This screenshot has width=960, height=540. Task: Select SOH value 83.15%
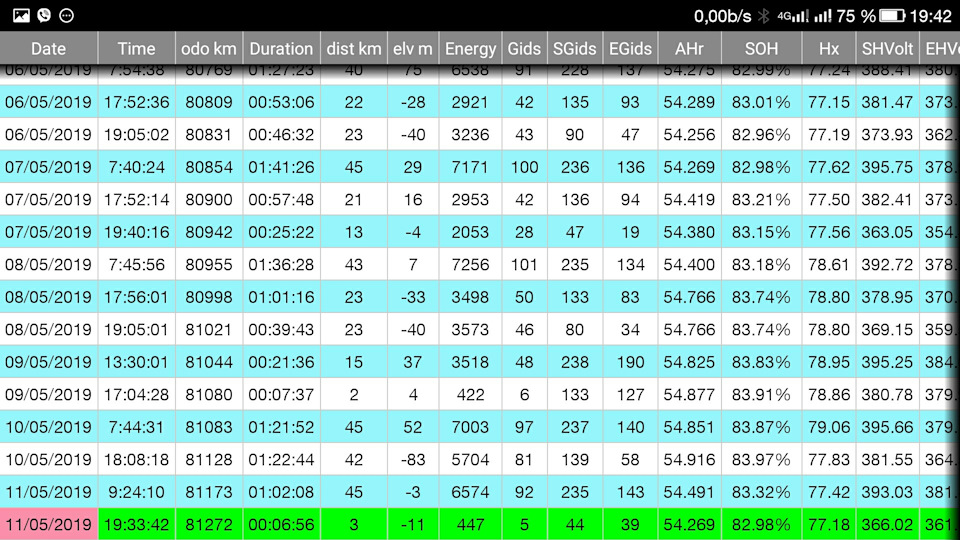pos(761,233)
